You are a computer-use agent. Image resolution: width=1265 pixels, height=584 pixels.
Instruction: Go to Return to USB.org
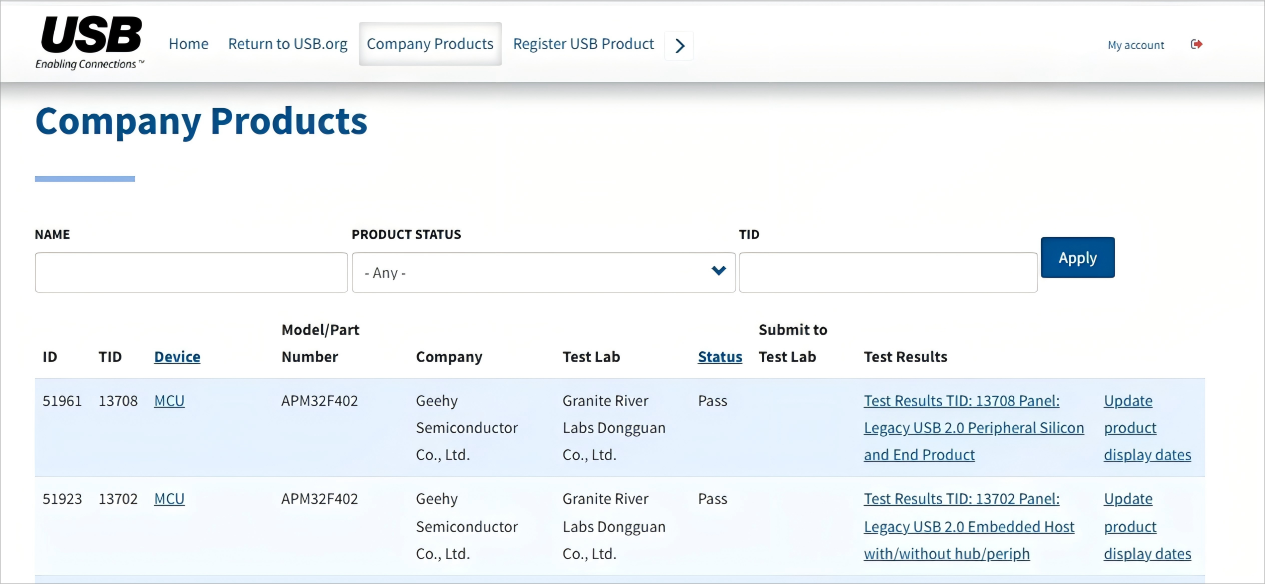pyautogui.click(x=288, y=44)
